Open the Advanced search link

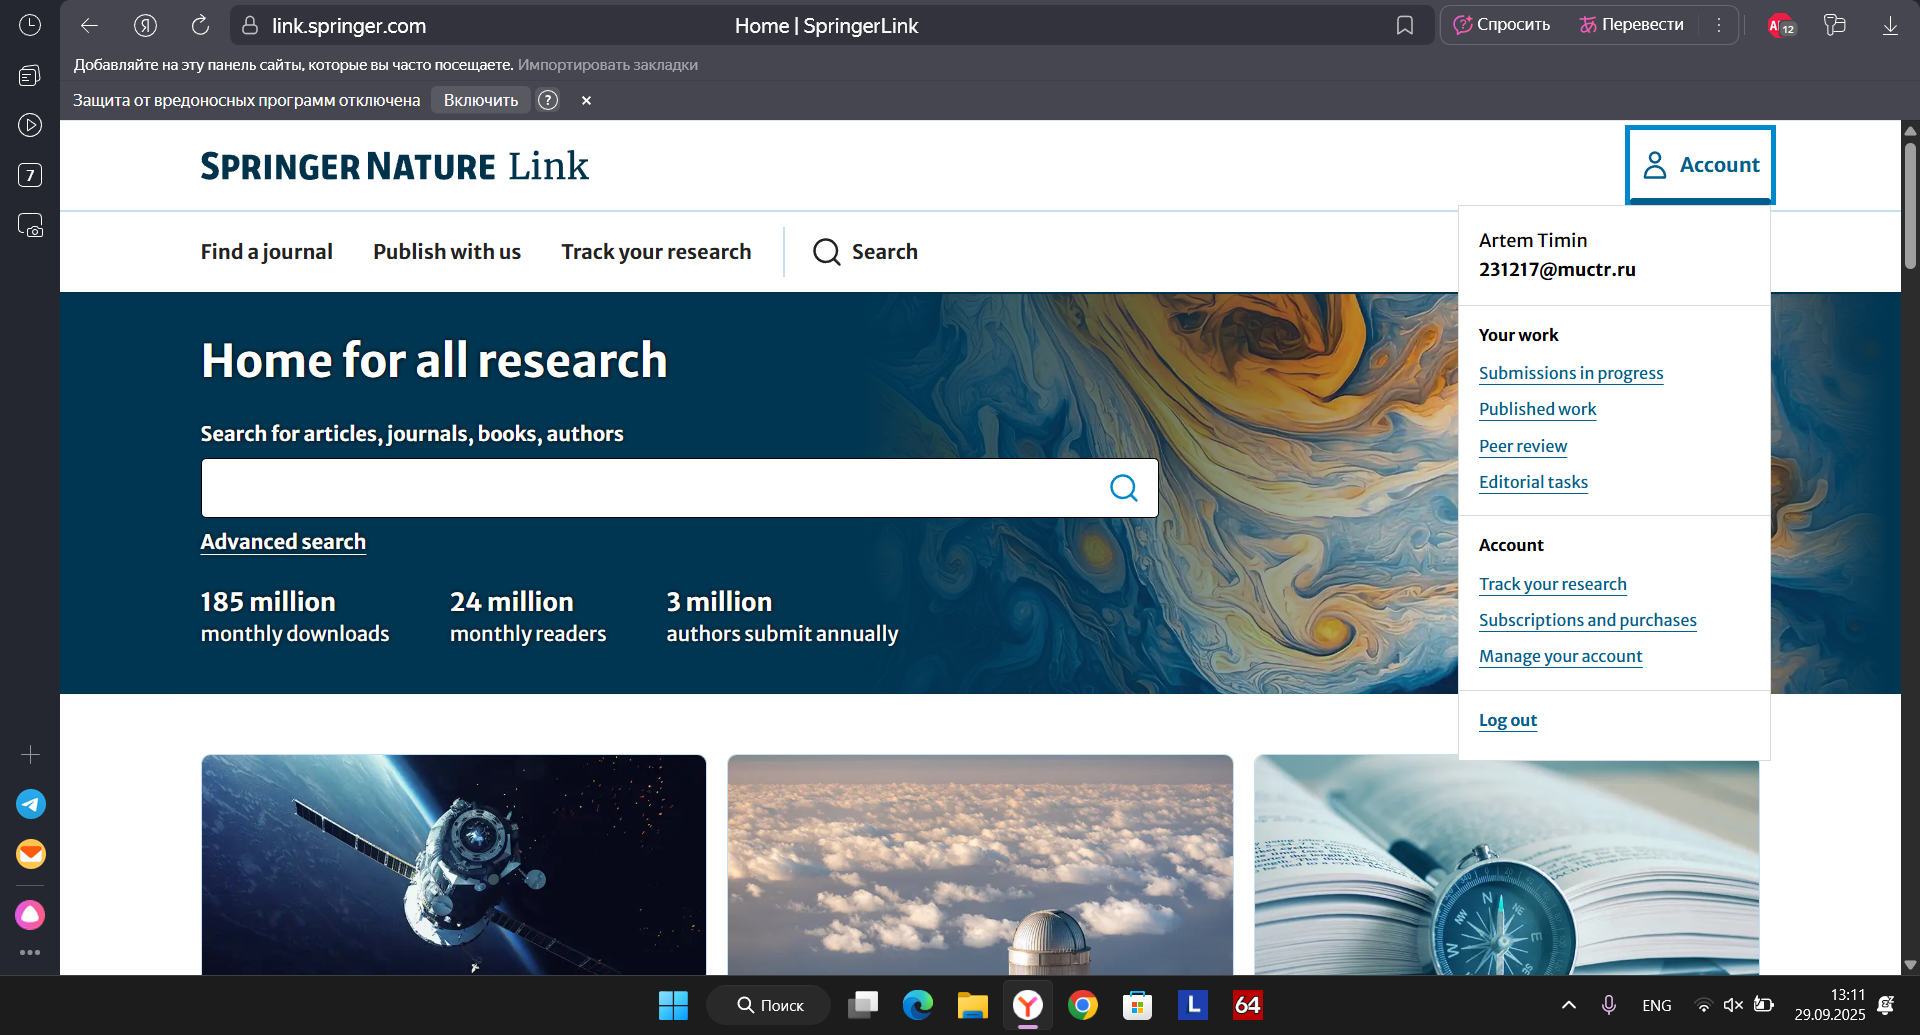283,542
